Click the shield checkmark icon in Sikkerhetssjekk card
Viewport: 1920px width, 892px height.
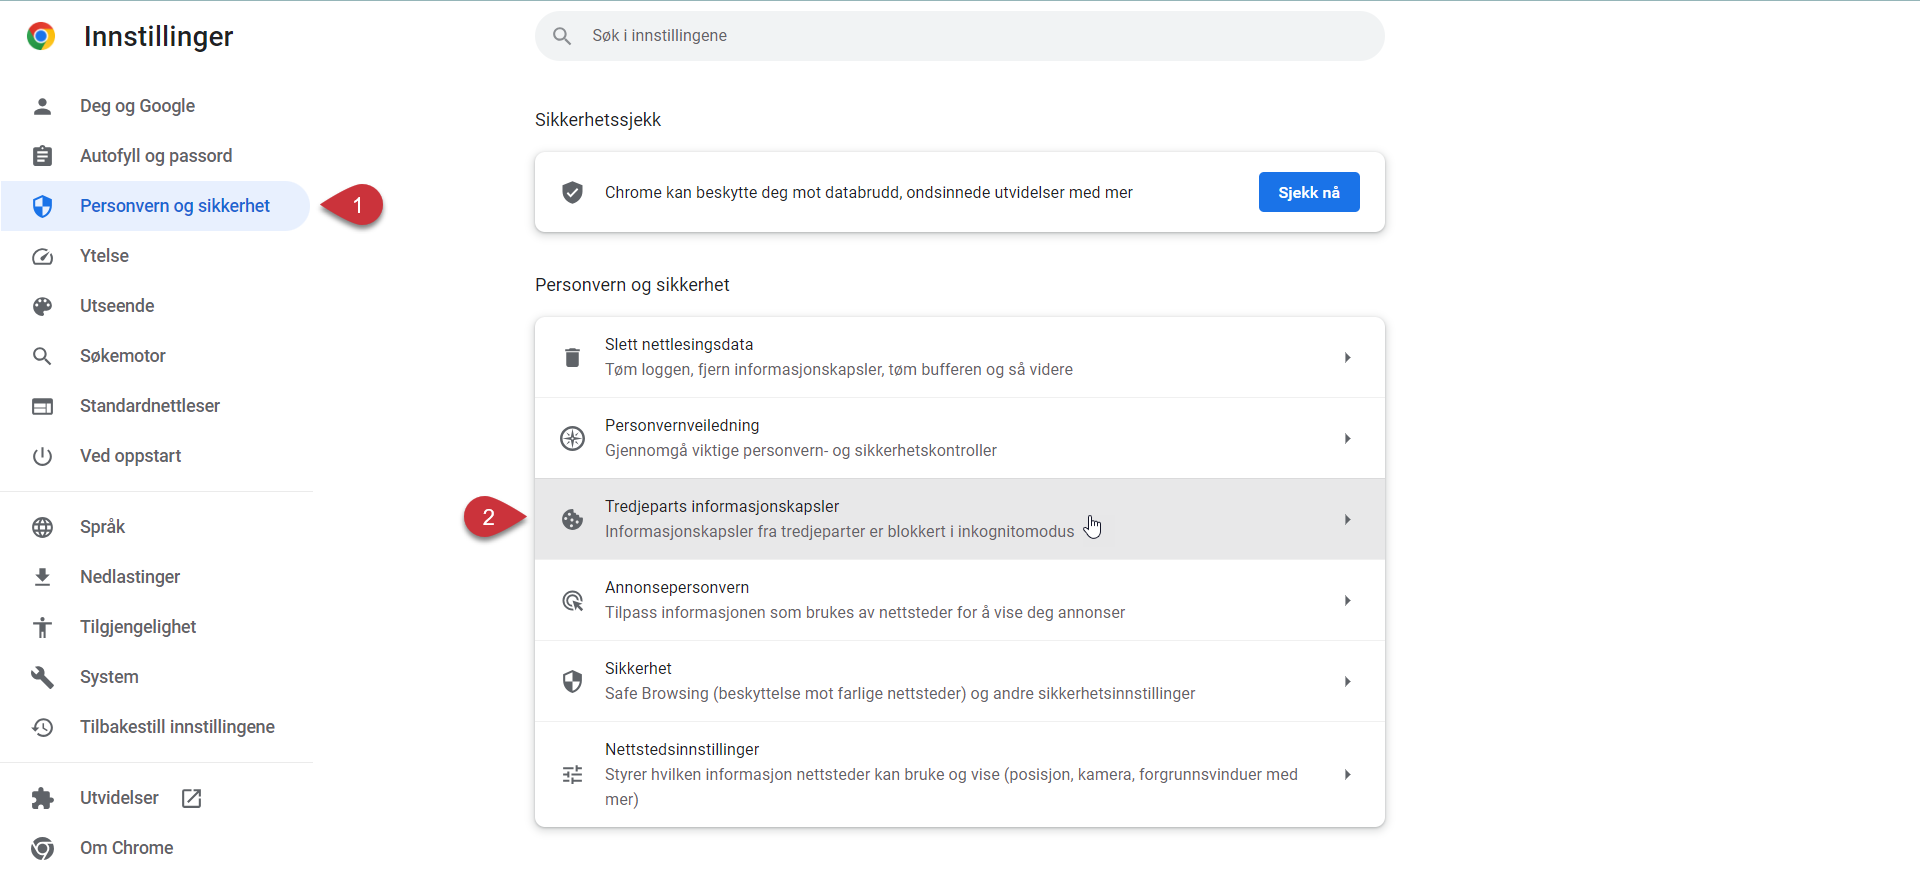coord(572,192)
